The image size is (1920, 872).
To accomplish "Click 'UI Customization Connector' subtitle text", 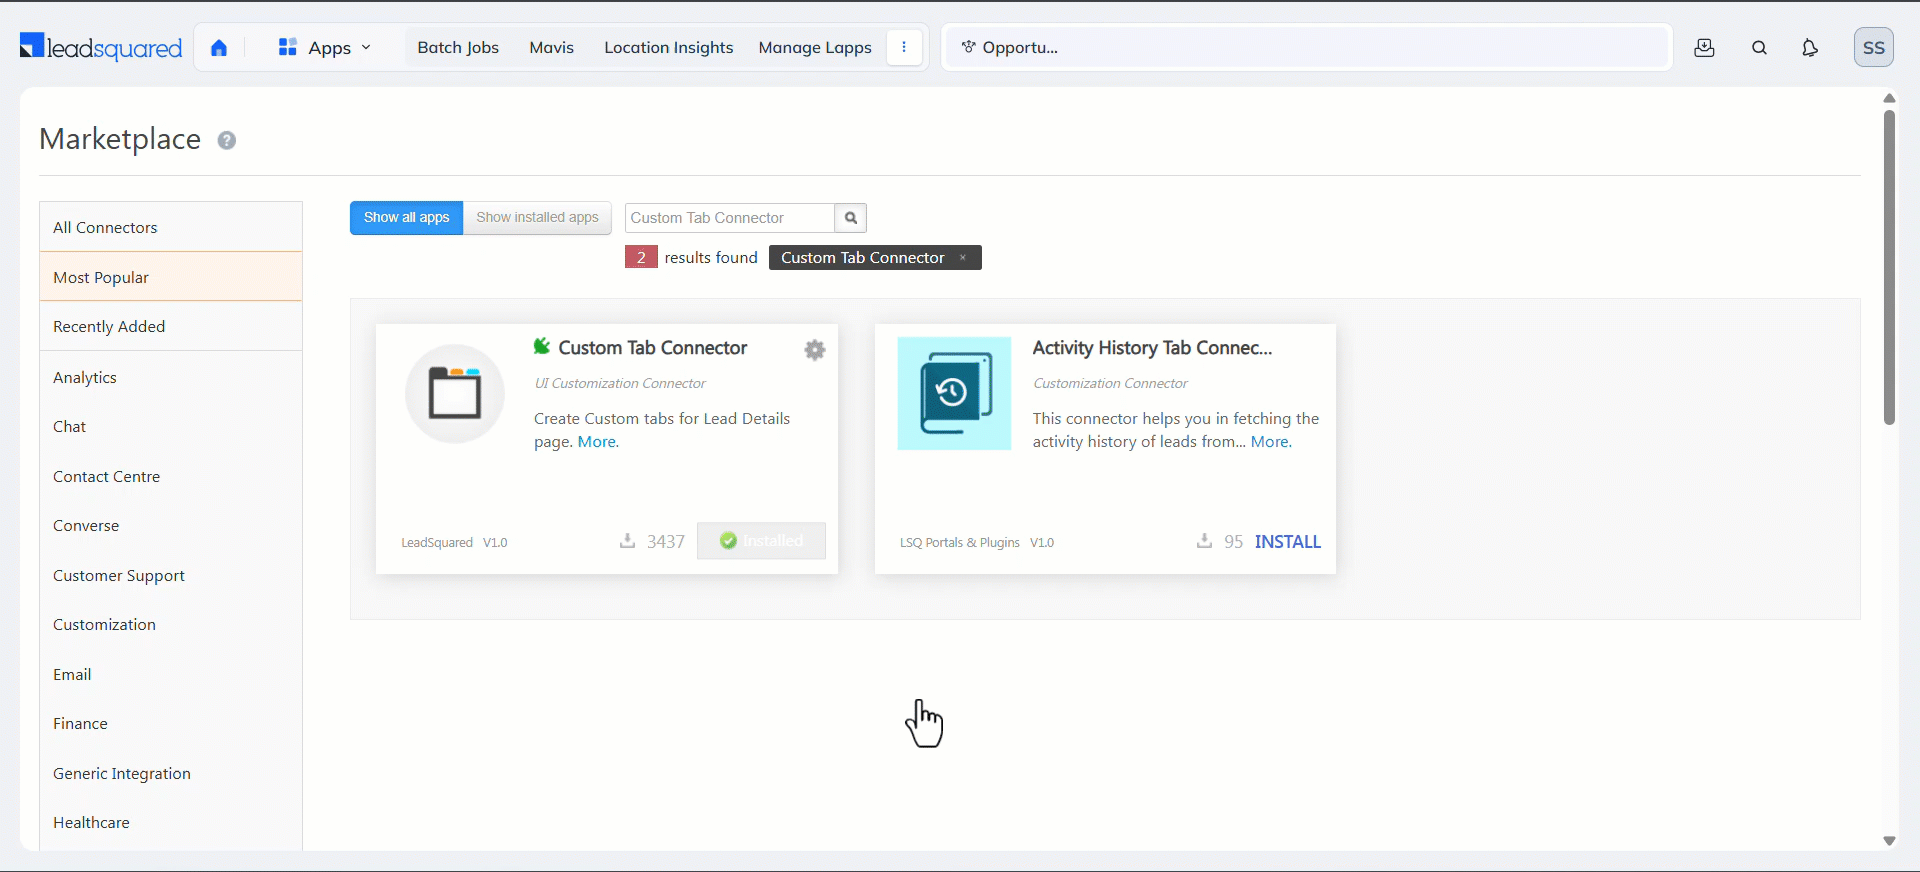I will pyautogui.click(x=620, y=383).
